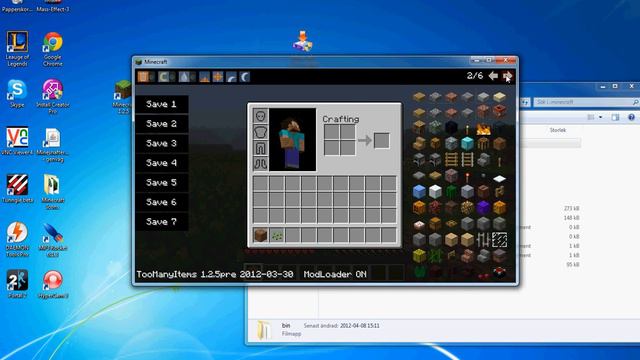The image size is (640, 360).
Task: Pick the carved pumpkin block
Action: click(419, 207)
